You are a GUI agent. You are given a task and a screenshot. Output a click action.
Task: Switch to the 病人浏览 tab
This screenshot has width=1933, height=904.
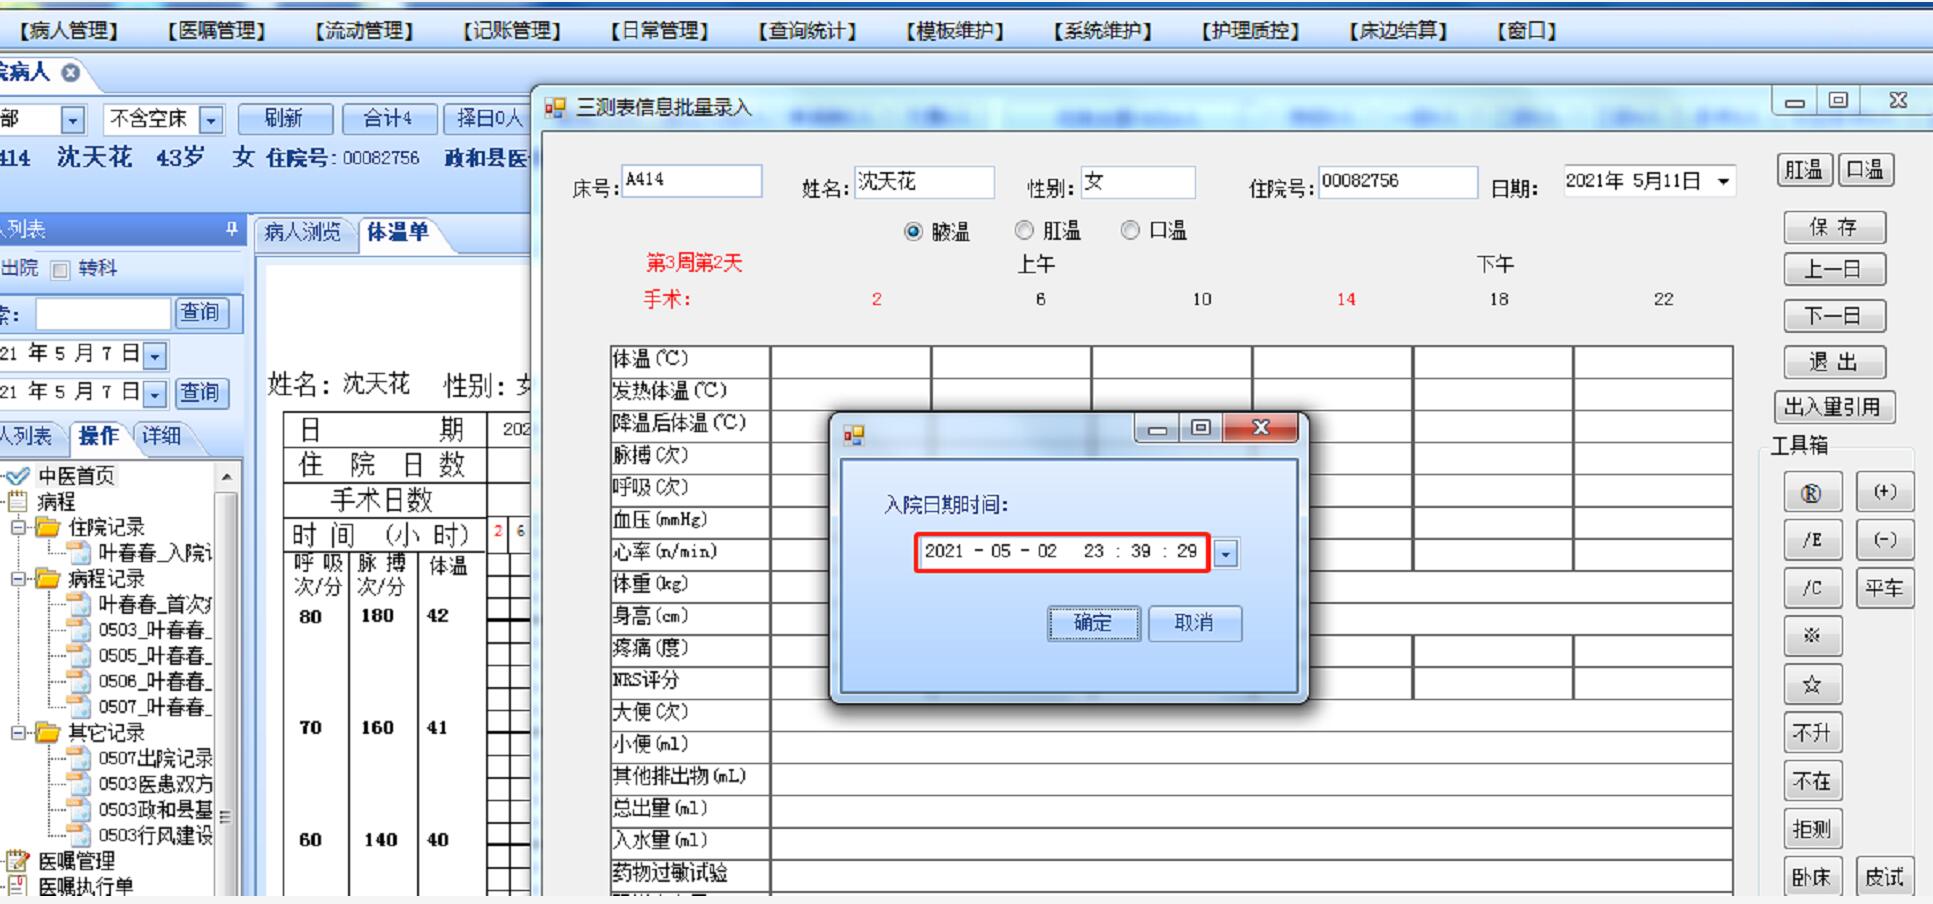tap(302, 232)
